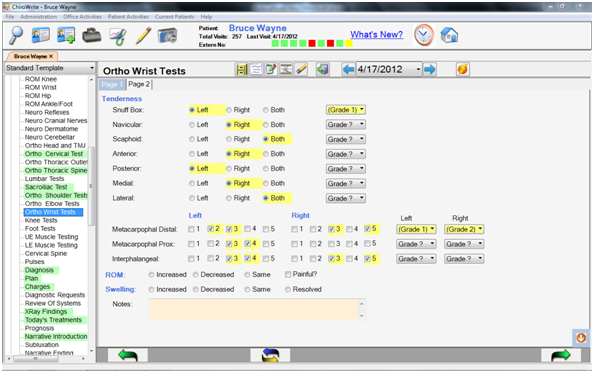
Task: Go to next visit date blue arrow
Action: point(430,69)
